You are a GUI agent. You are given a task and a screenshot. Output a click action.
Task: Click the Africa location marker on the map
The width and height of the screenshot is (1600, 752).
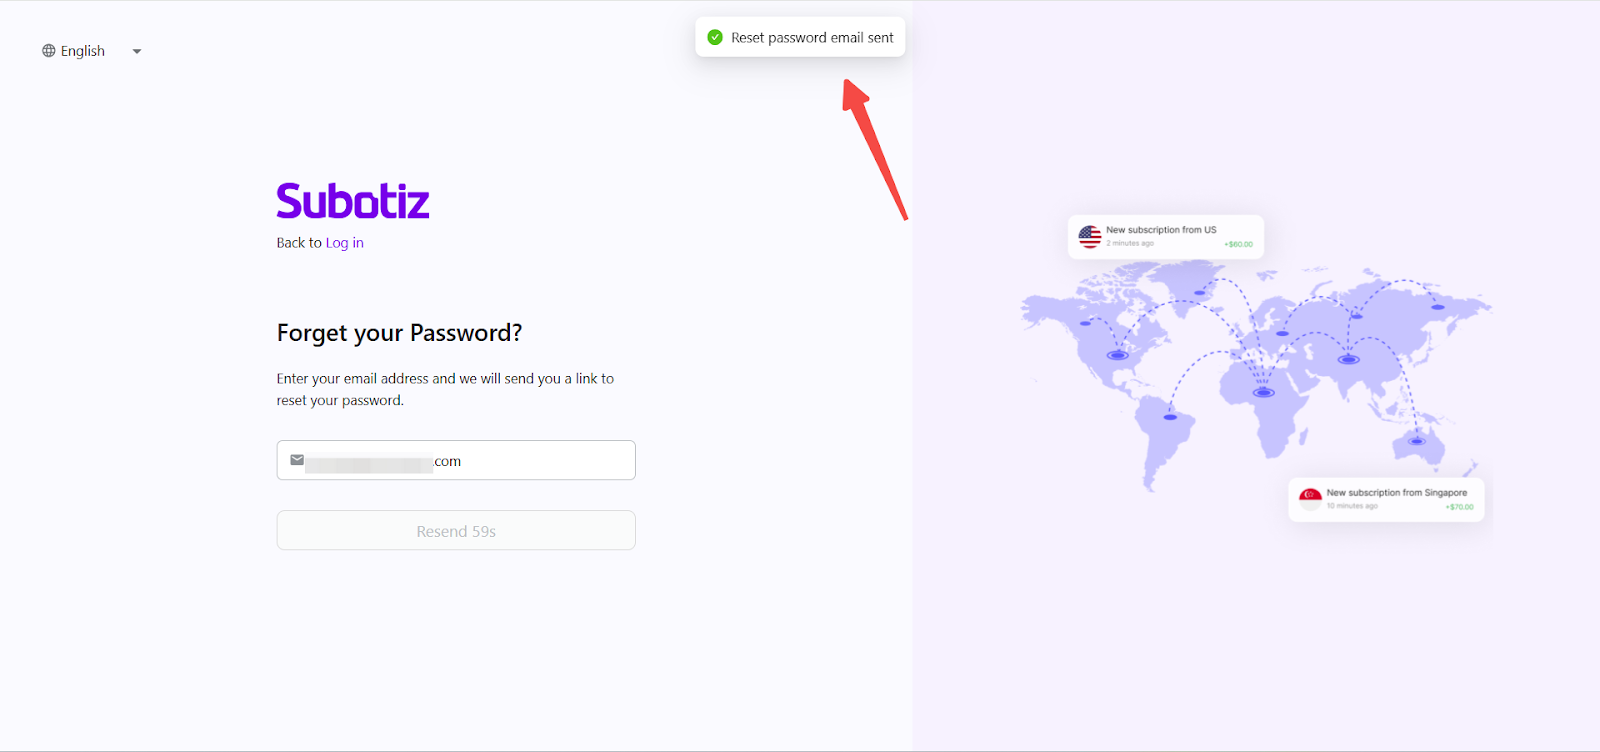tap(1264, 392)
